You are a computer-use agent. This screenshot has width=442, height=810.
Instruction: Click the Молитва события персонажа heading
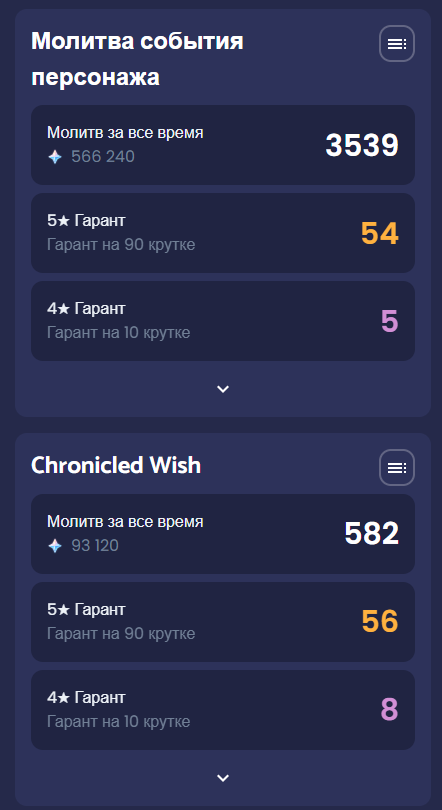[137, 59]
